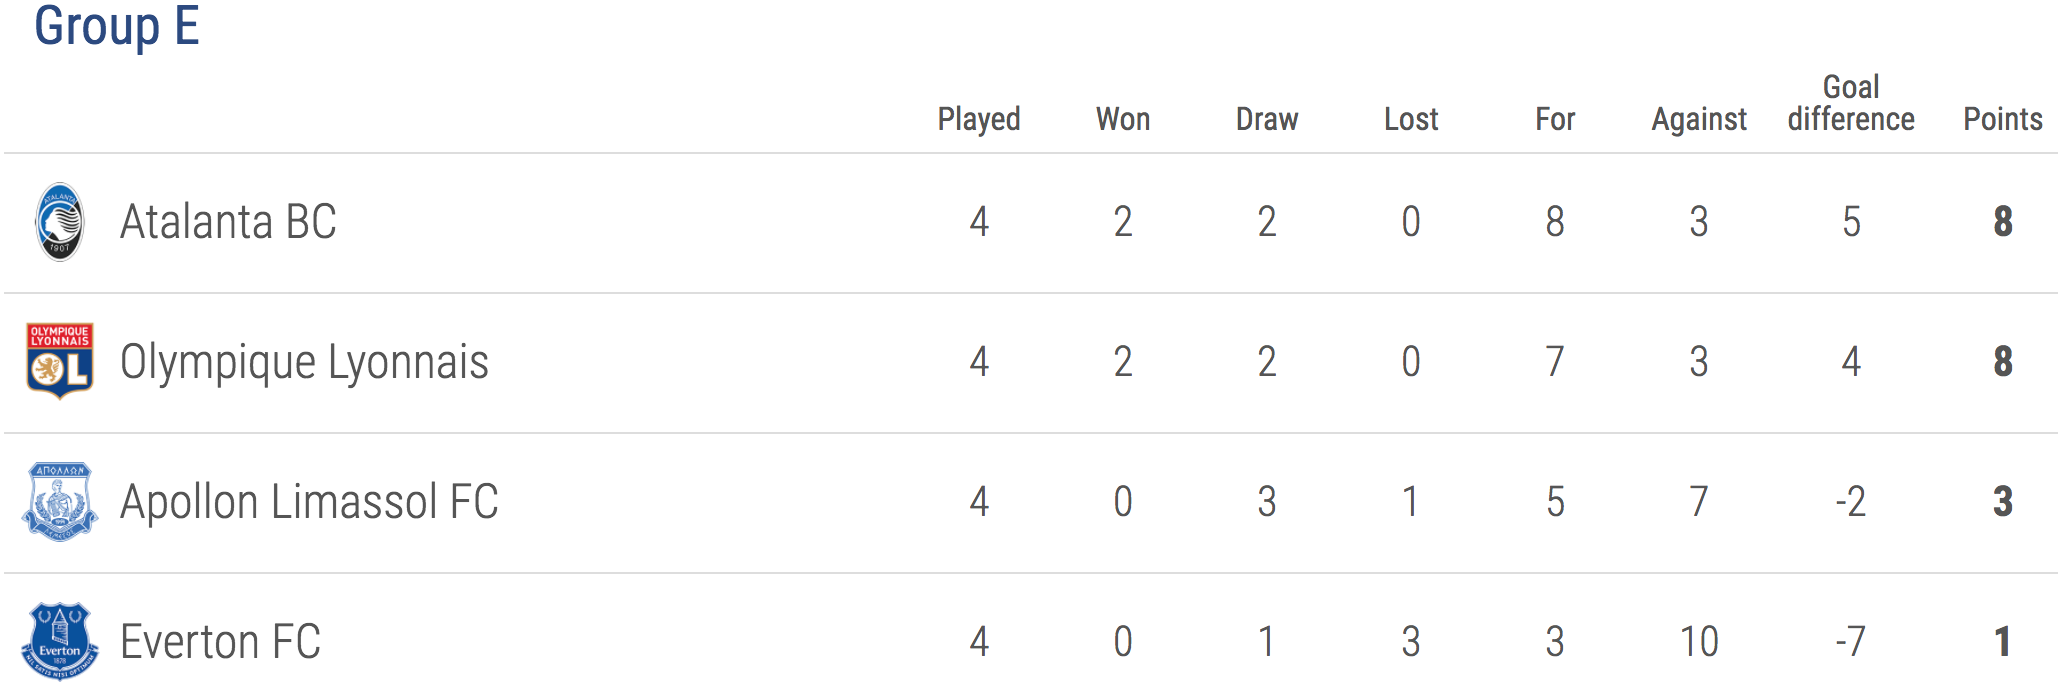
Task: Select the Won column header
Action: [x=1123, y=119]
